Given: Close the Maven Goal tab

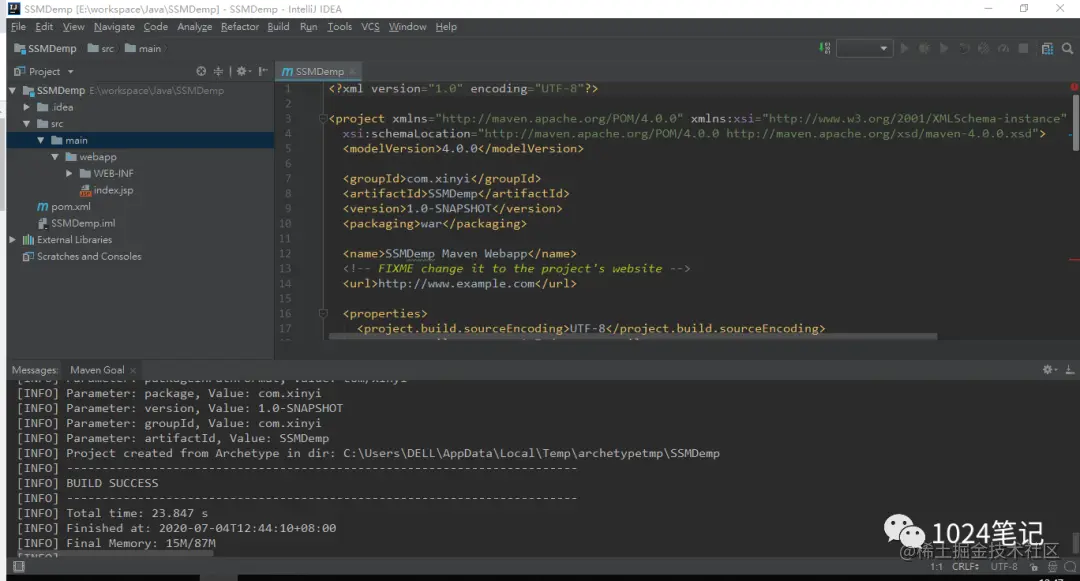Looking at the screenshot, I should pos(133,370).
